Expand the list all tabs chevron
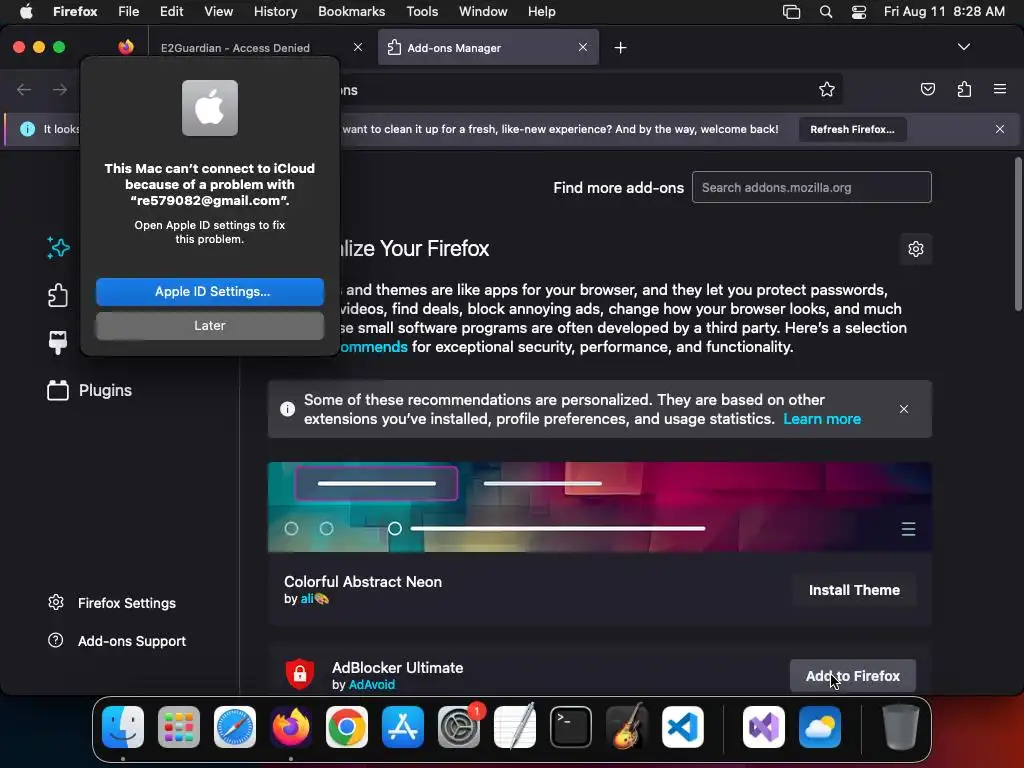The height and width of the screenshot is (768, 1024). (963, 47)
